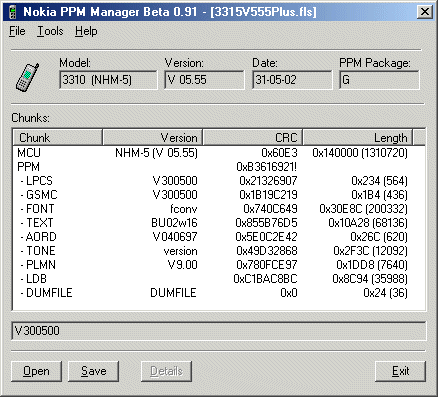Click the TEXT CRC value 0x855B76D5
Screen dimensions: 438x397
click(x=266, y=223)
